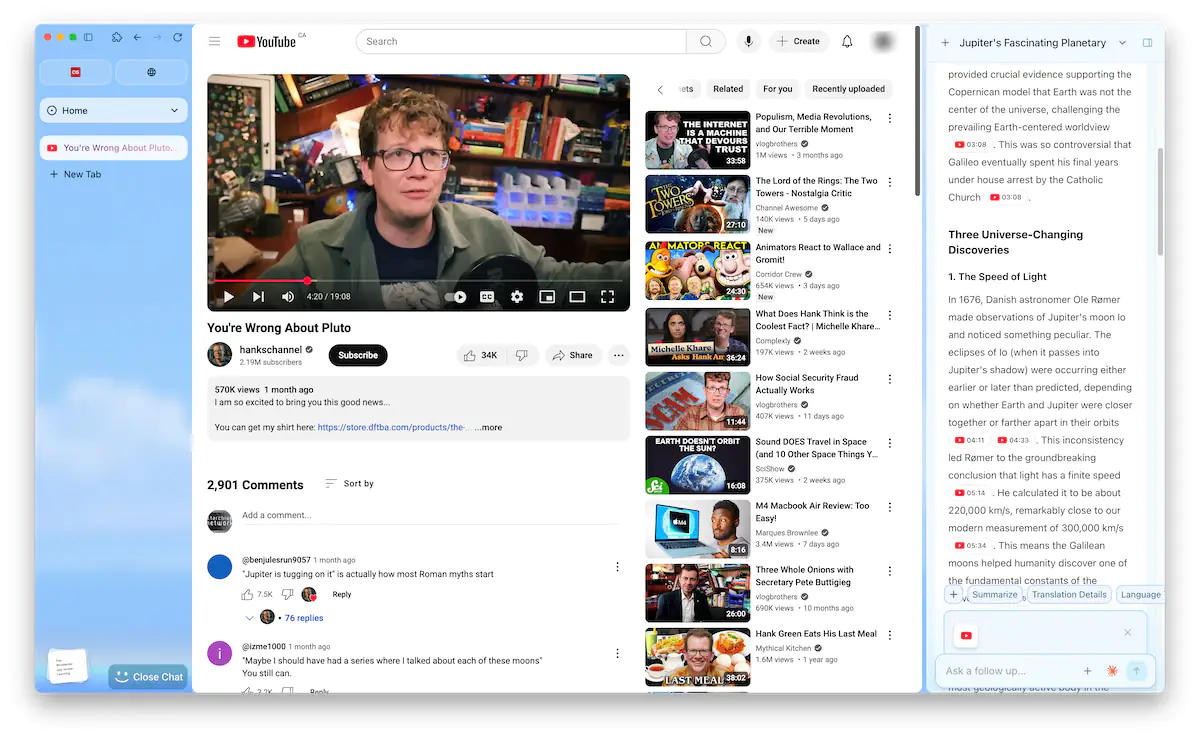Click the Close Chat button
Viewport: 1200px width, 739px height.
point(148,677)
